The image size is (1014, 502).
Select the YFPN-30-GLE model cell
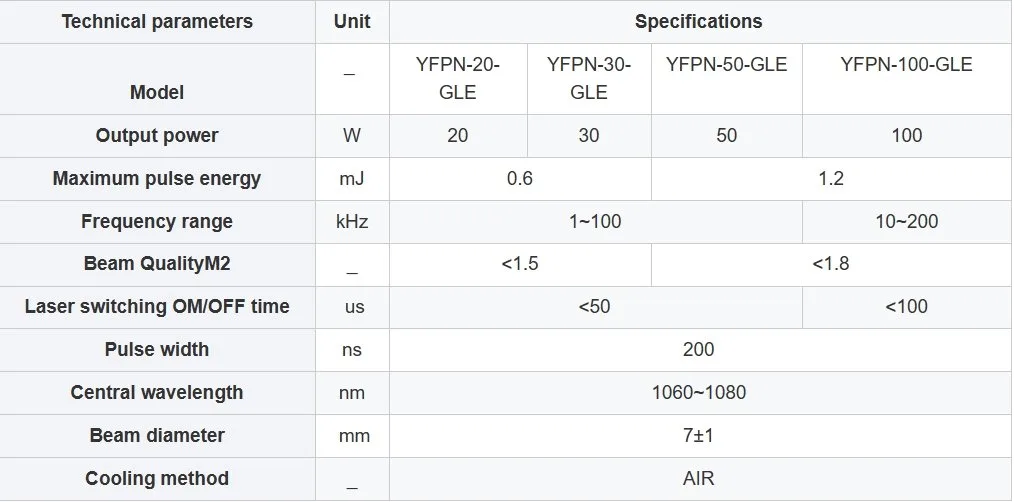(x=589, y=79)
